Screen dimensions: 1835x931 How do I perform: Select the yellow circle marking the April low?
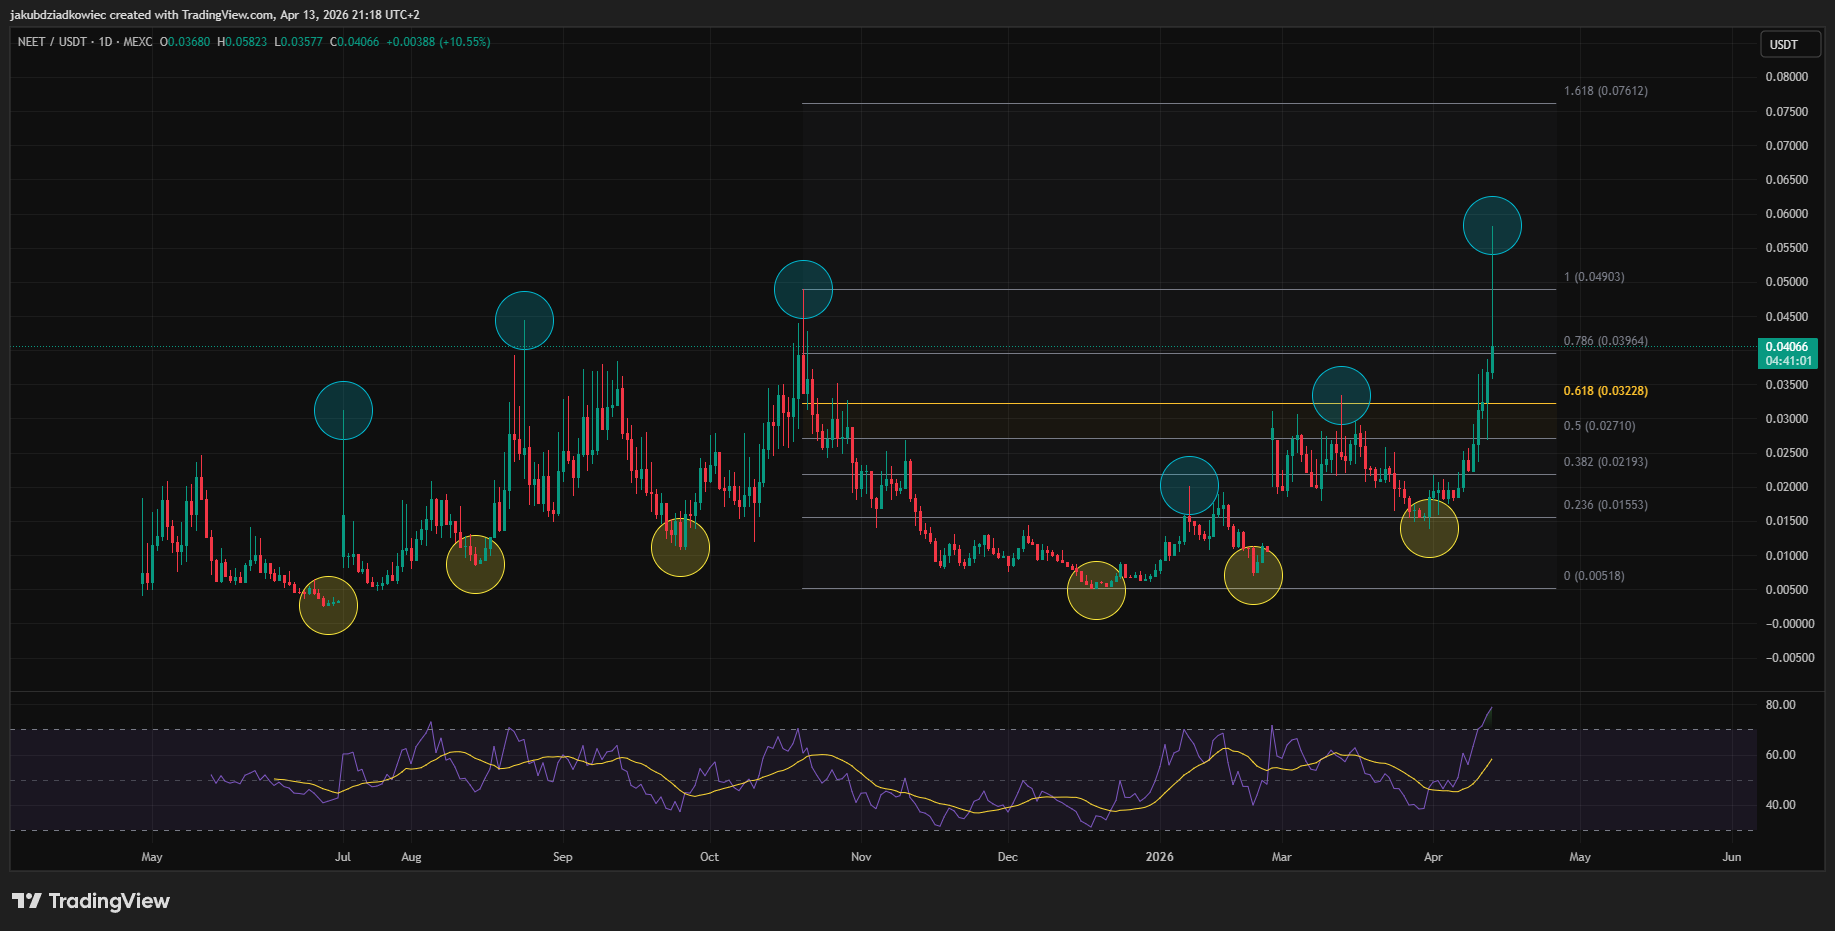coord(1429,528)
